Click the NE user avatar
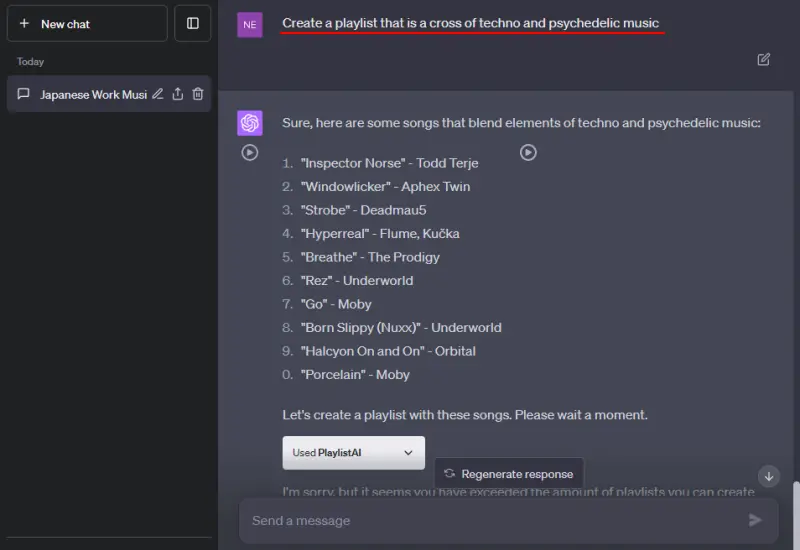The height and width of the screenshot is (550, 800). 250,24
